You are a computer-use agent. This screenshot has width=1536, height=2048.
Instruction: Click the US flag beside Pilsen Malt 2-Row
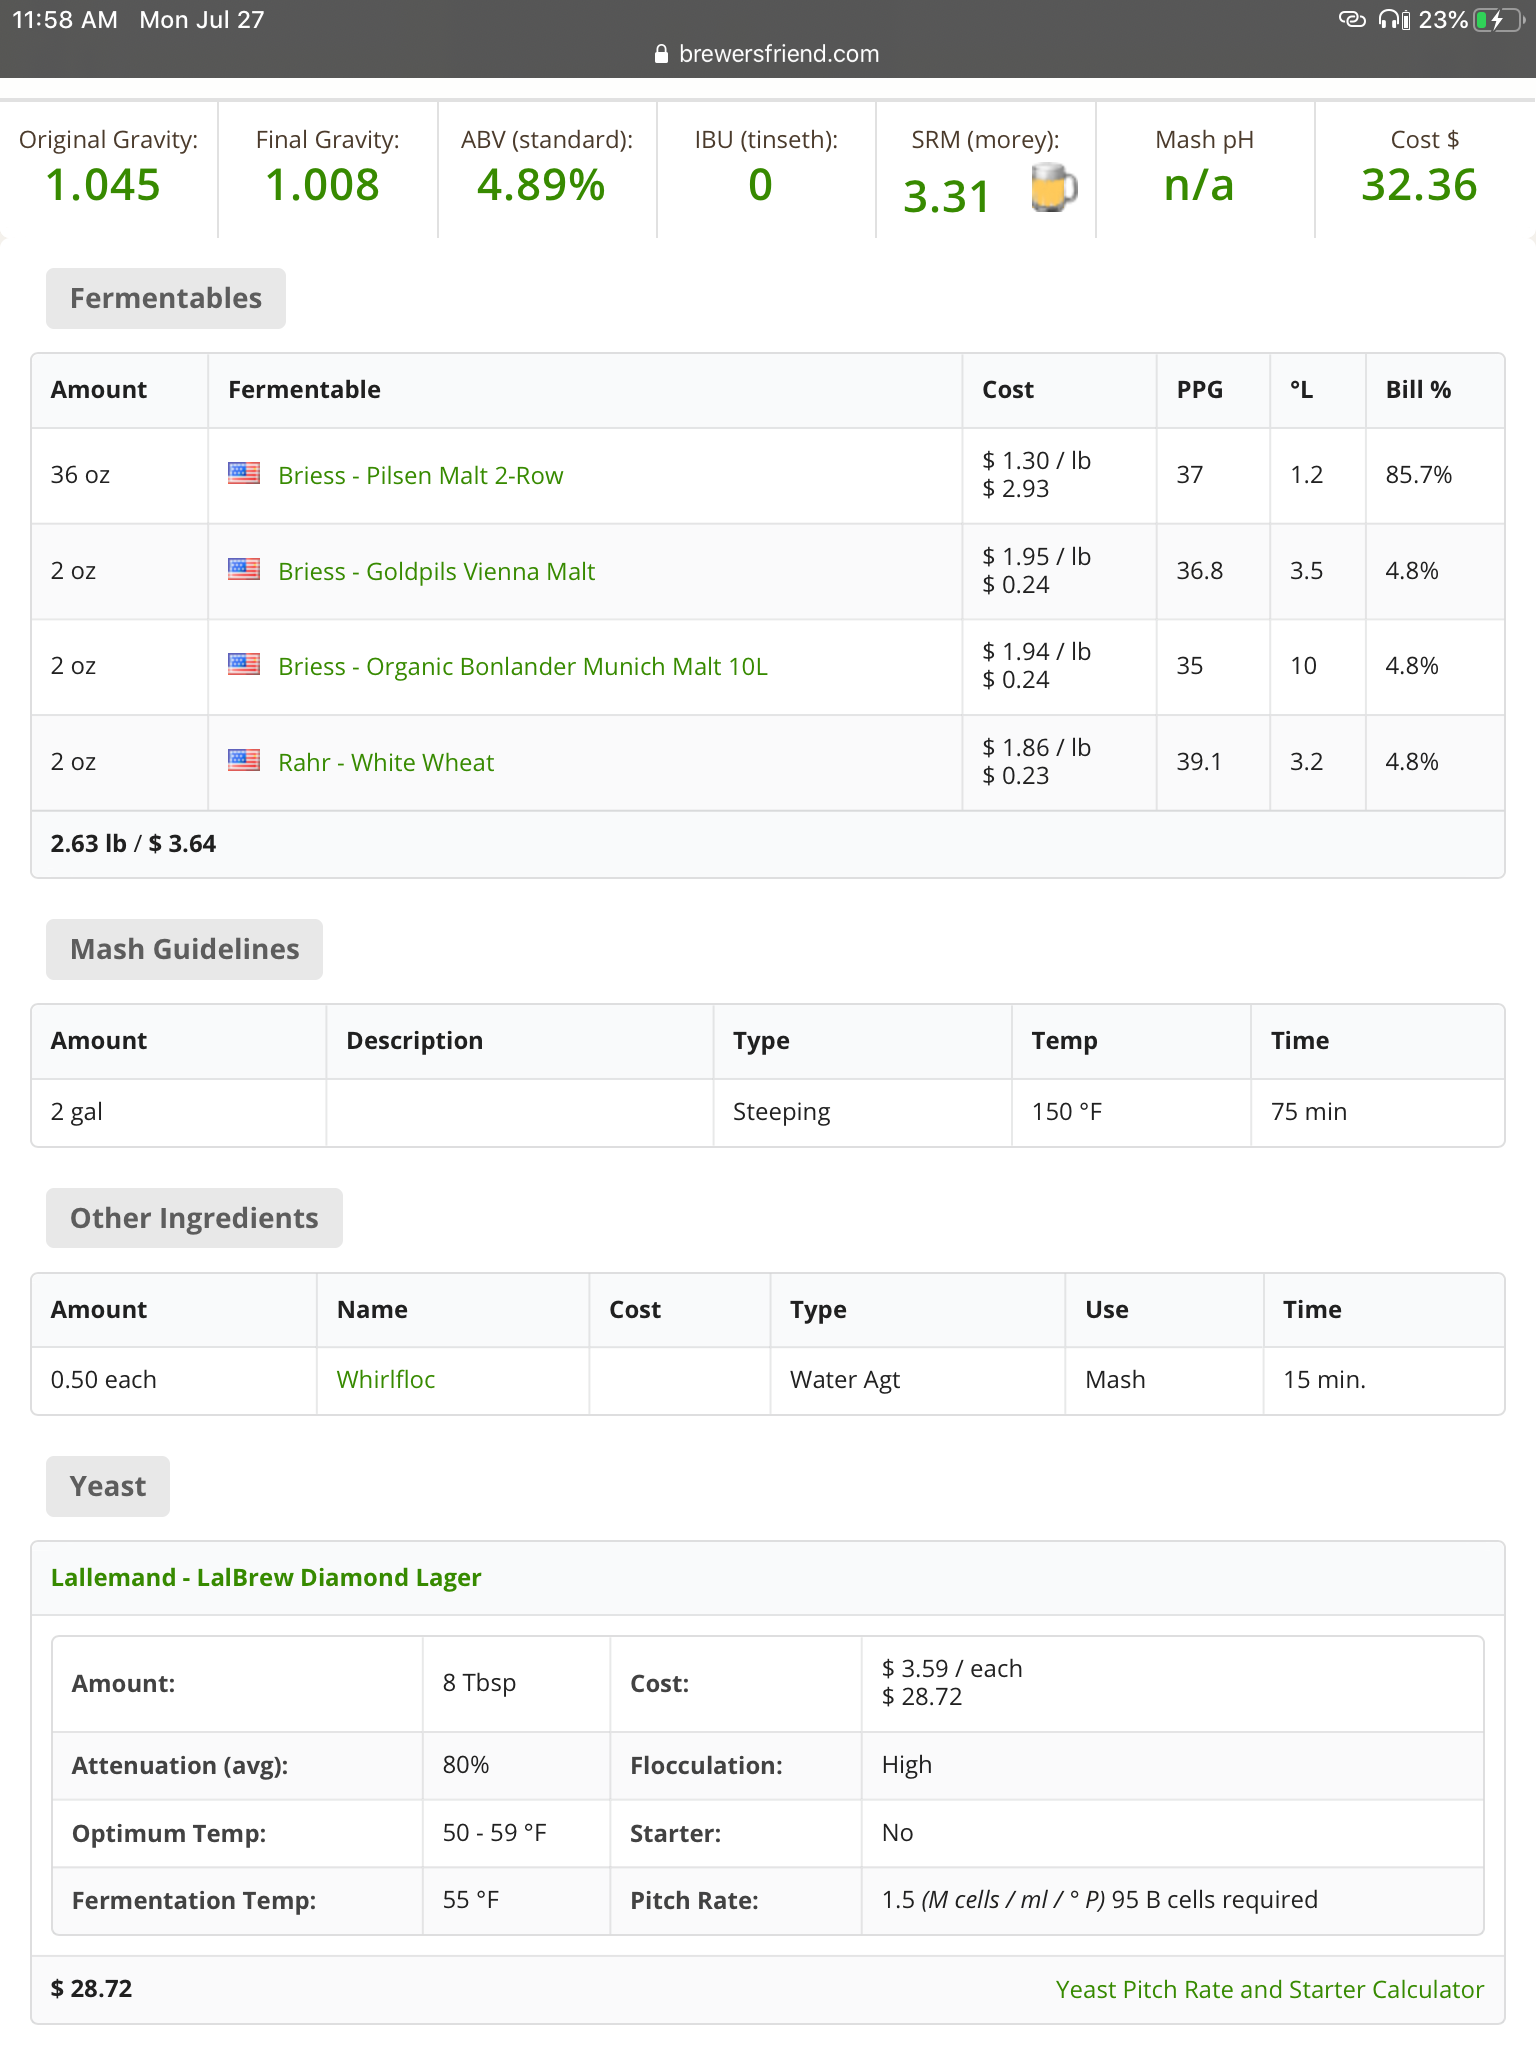tap(244, 473)
